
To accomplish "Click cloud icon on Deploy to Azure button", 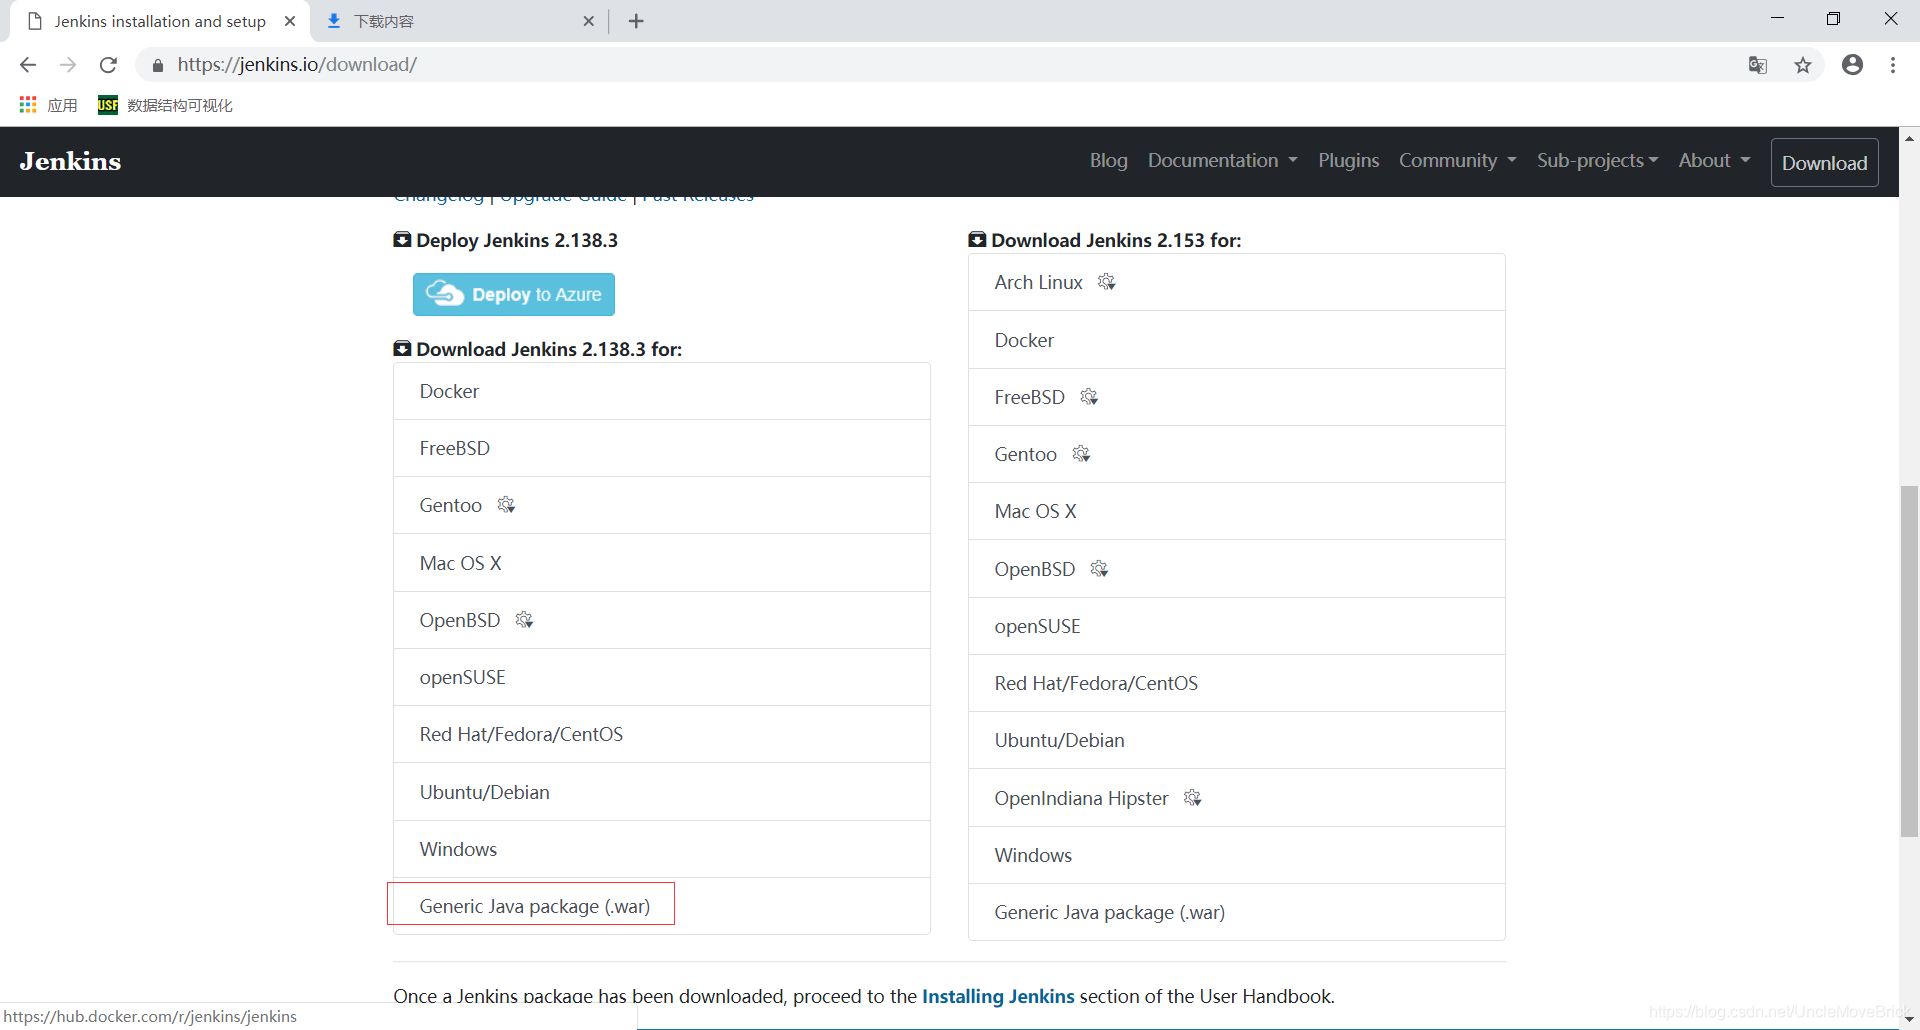I will [x=445, y=293].
